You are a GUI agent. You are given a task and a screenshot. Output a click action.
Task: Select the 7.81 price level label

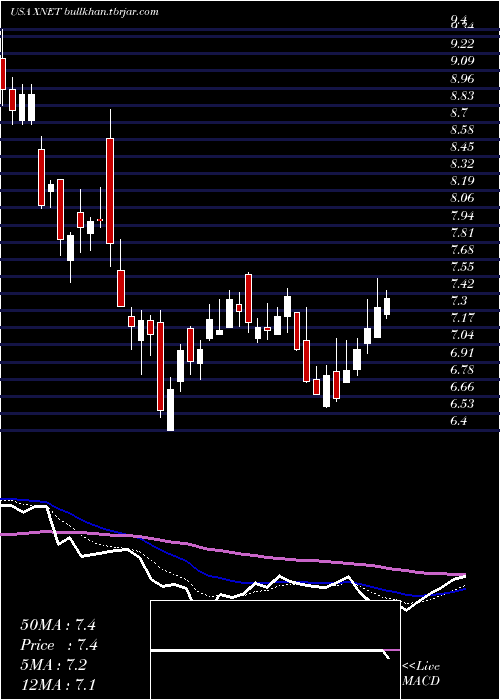tap(462, 233)
